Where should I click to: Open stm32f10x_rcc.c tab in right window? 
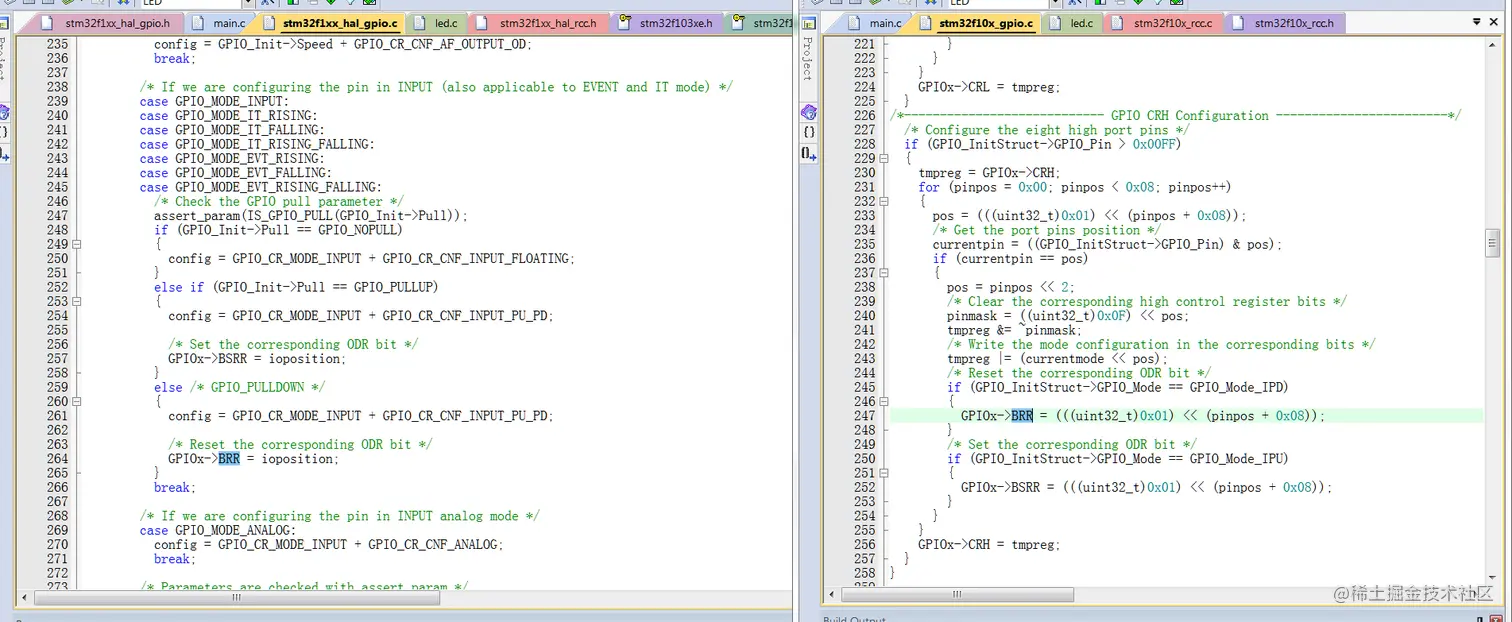tap(1163, 23)
